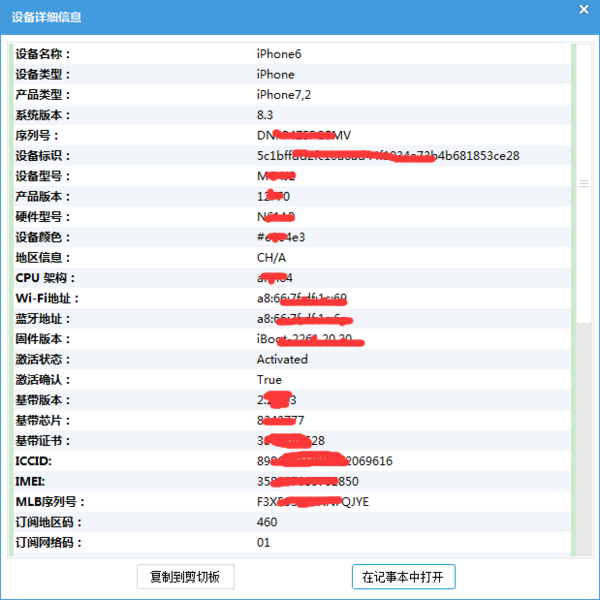Select the 产品版本 label
This screenshot has height=600, width=600.
coord(43,196)
